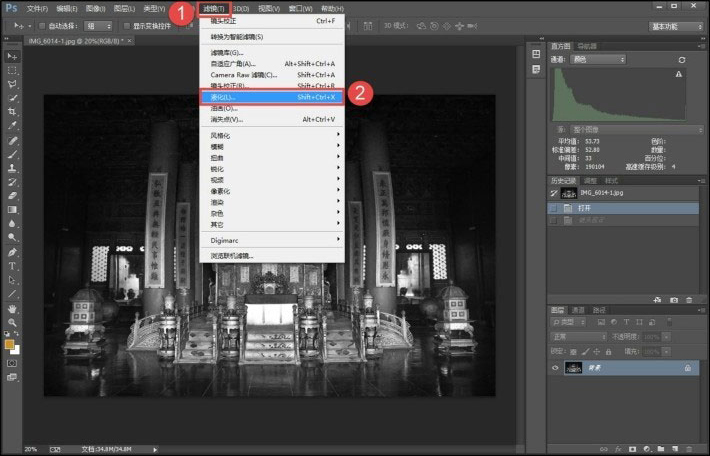Viewport: 710px width, 456px height.
Task: Select the Rectangular Marquee tool
Action: pyautogui.click(x=13, y=70)
